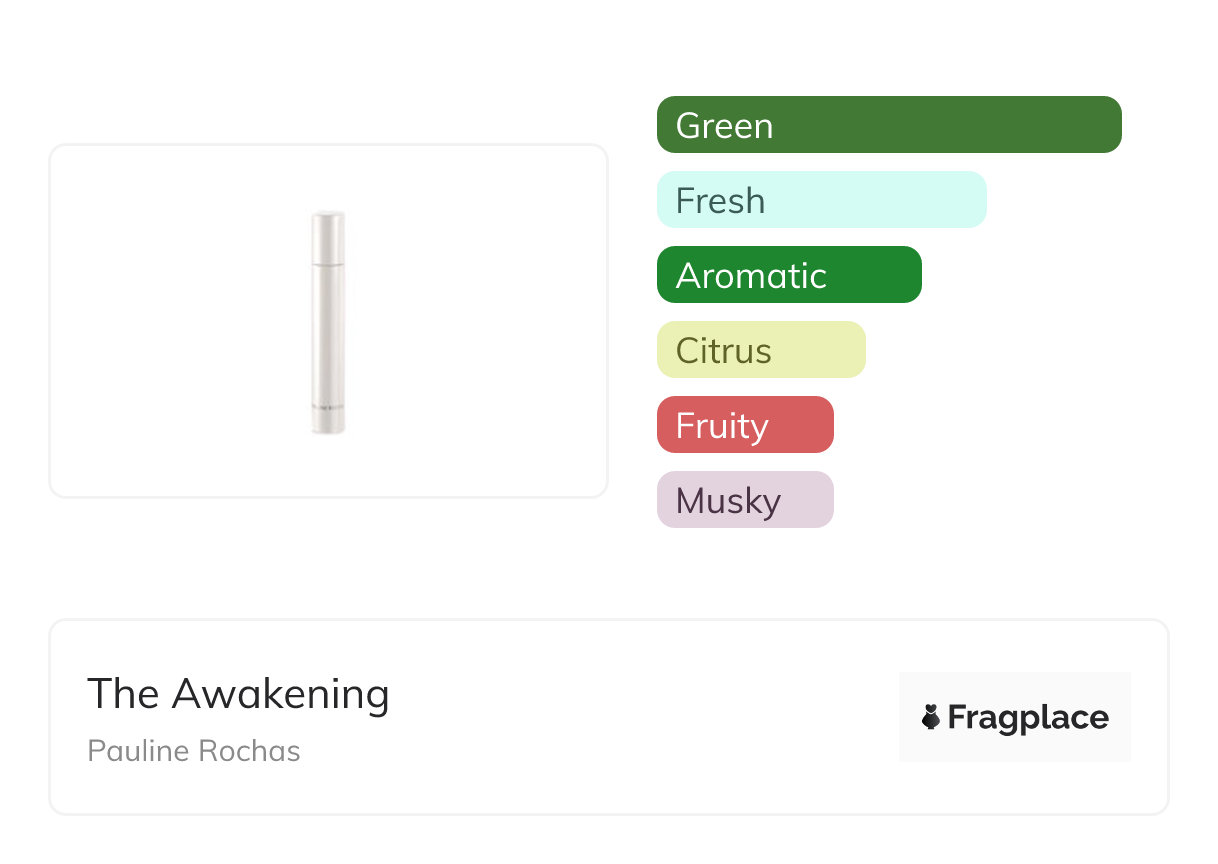Select the red Fruity accord bar

pos(745,425)
